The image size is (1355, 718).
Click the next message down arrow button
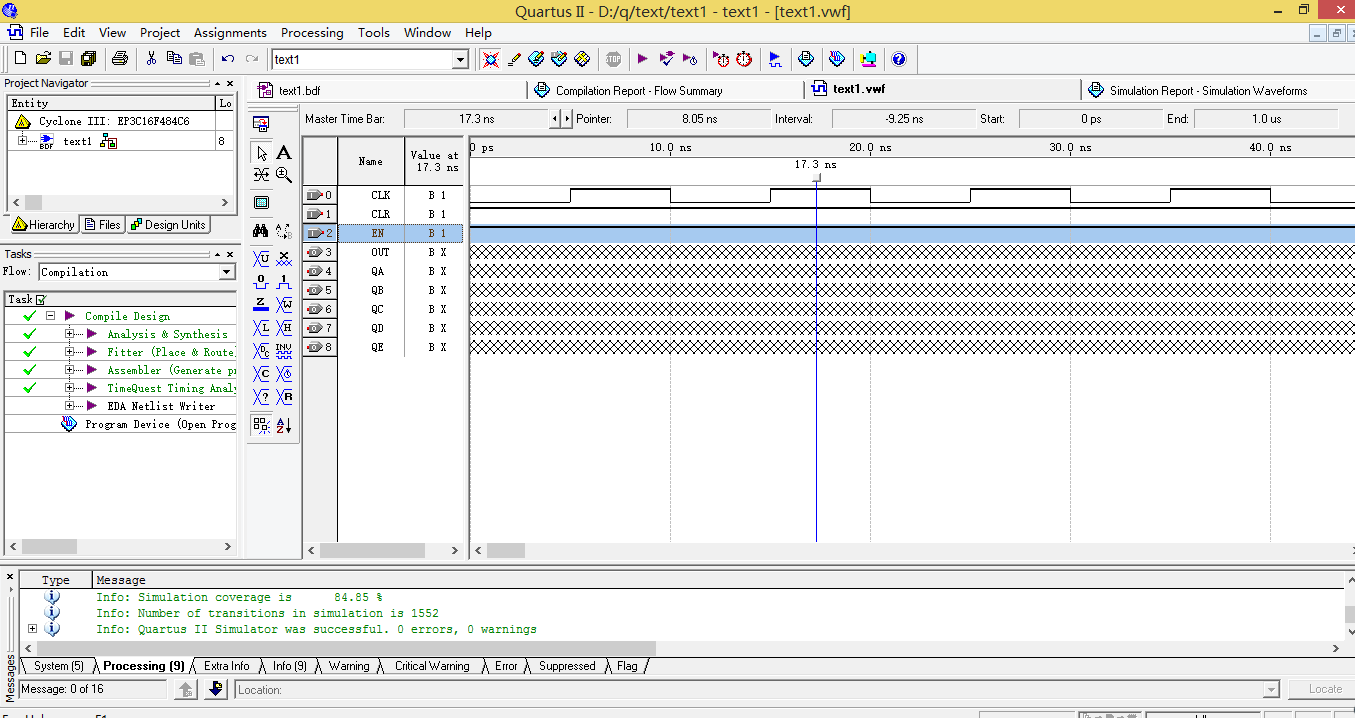point(216,689)
